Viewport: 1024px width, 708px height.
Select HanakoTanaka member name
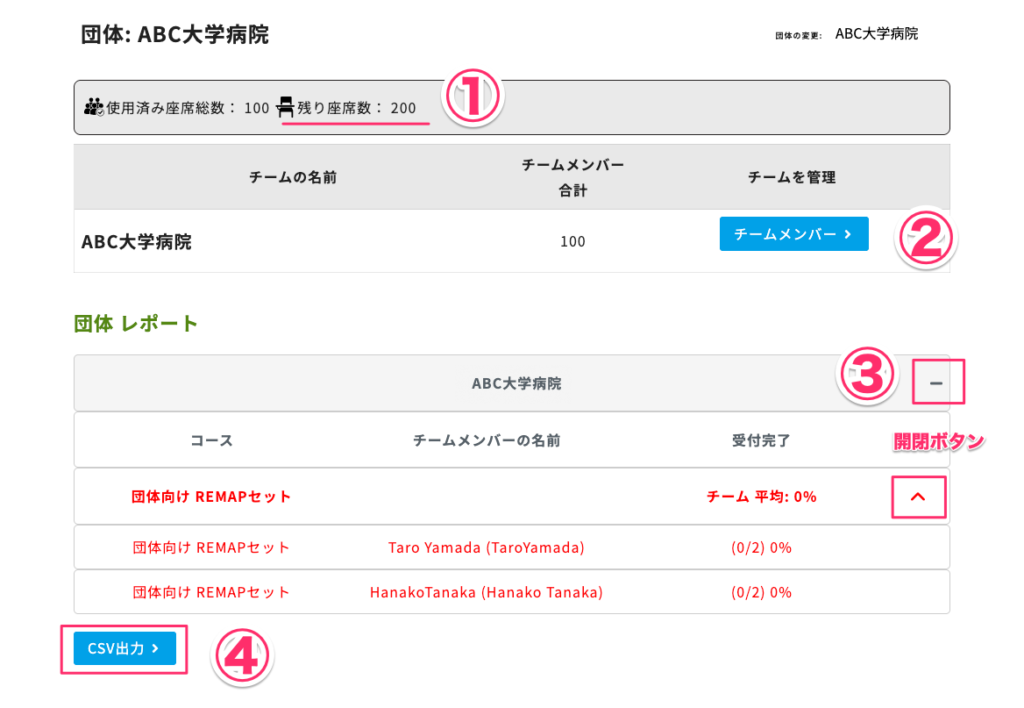(486, 593)
